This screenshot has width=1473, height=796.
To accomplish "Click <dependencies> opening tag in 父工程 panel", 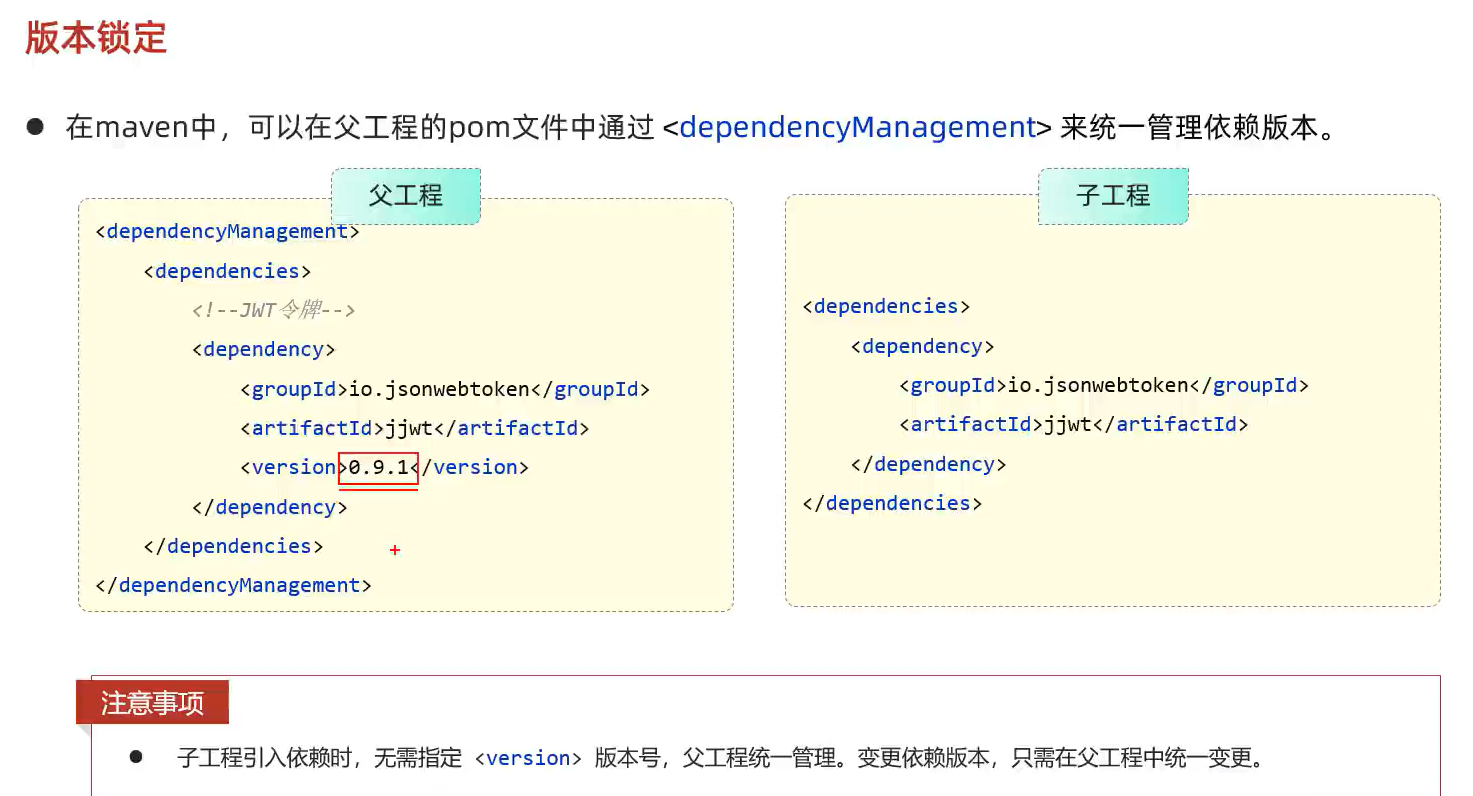I will [227, 271].
